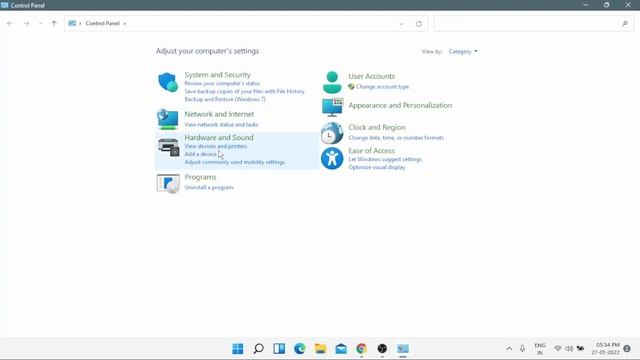
Task: Switch ENG IN input language
Action: click(x=540, y=349)
